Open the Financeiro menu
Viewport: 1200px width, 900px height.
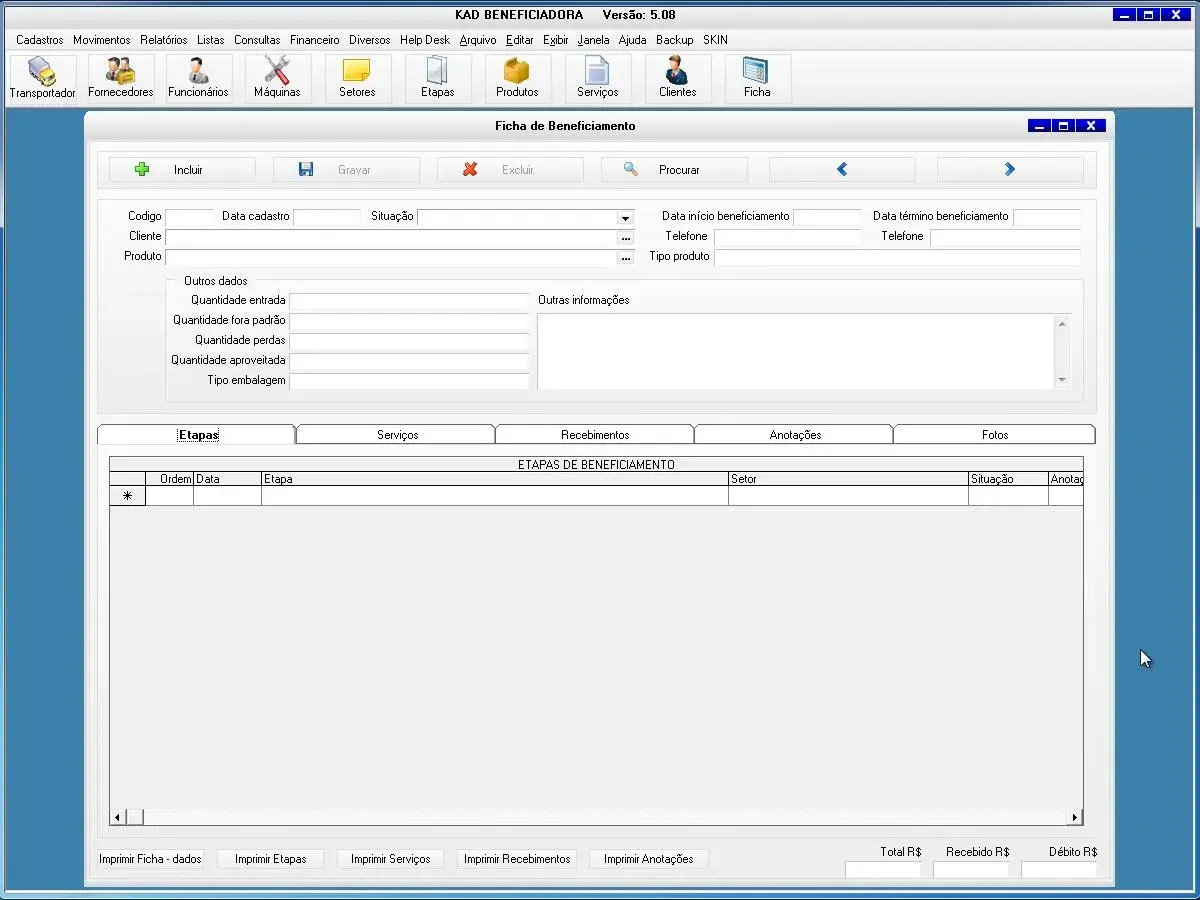click(x=314, y=40)
